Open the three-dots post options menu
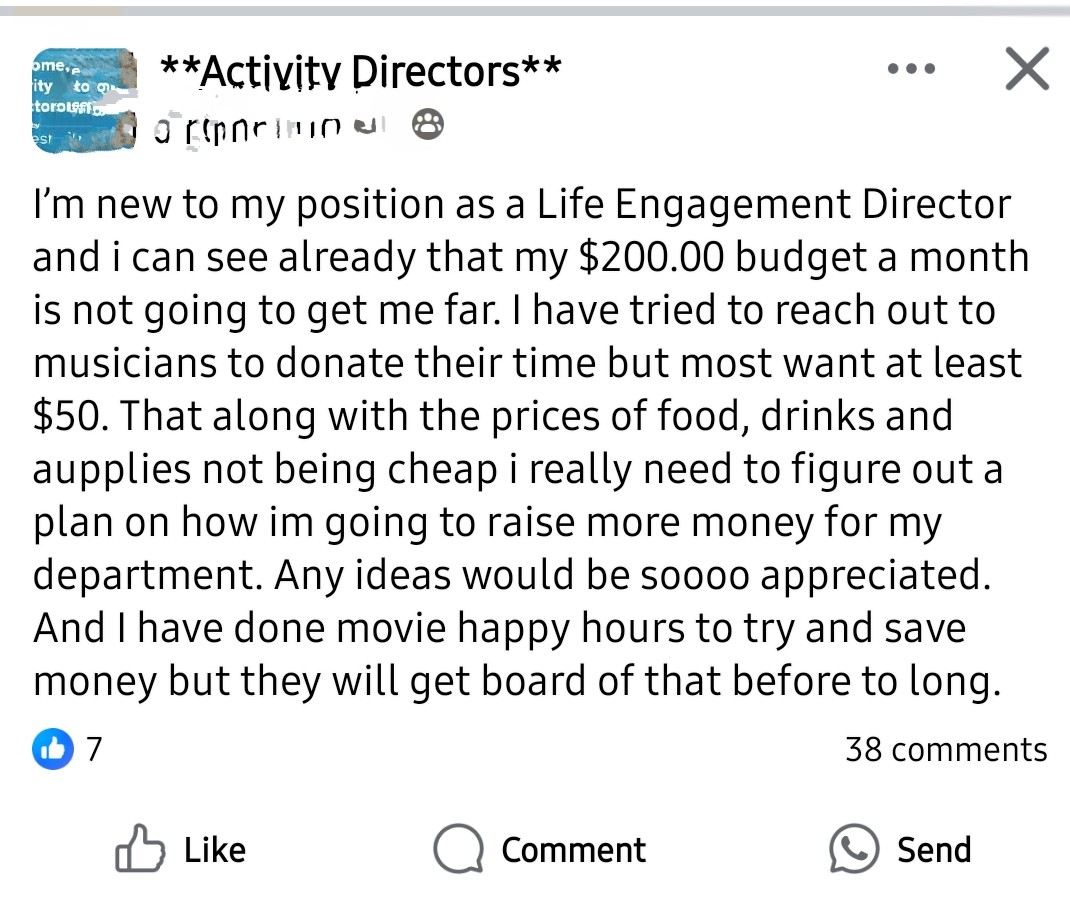1070x899 pixels. point(910,70)
